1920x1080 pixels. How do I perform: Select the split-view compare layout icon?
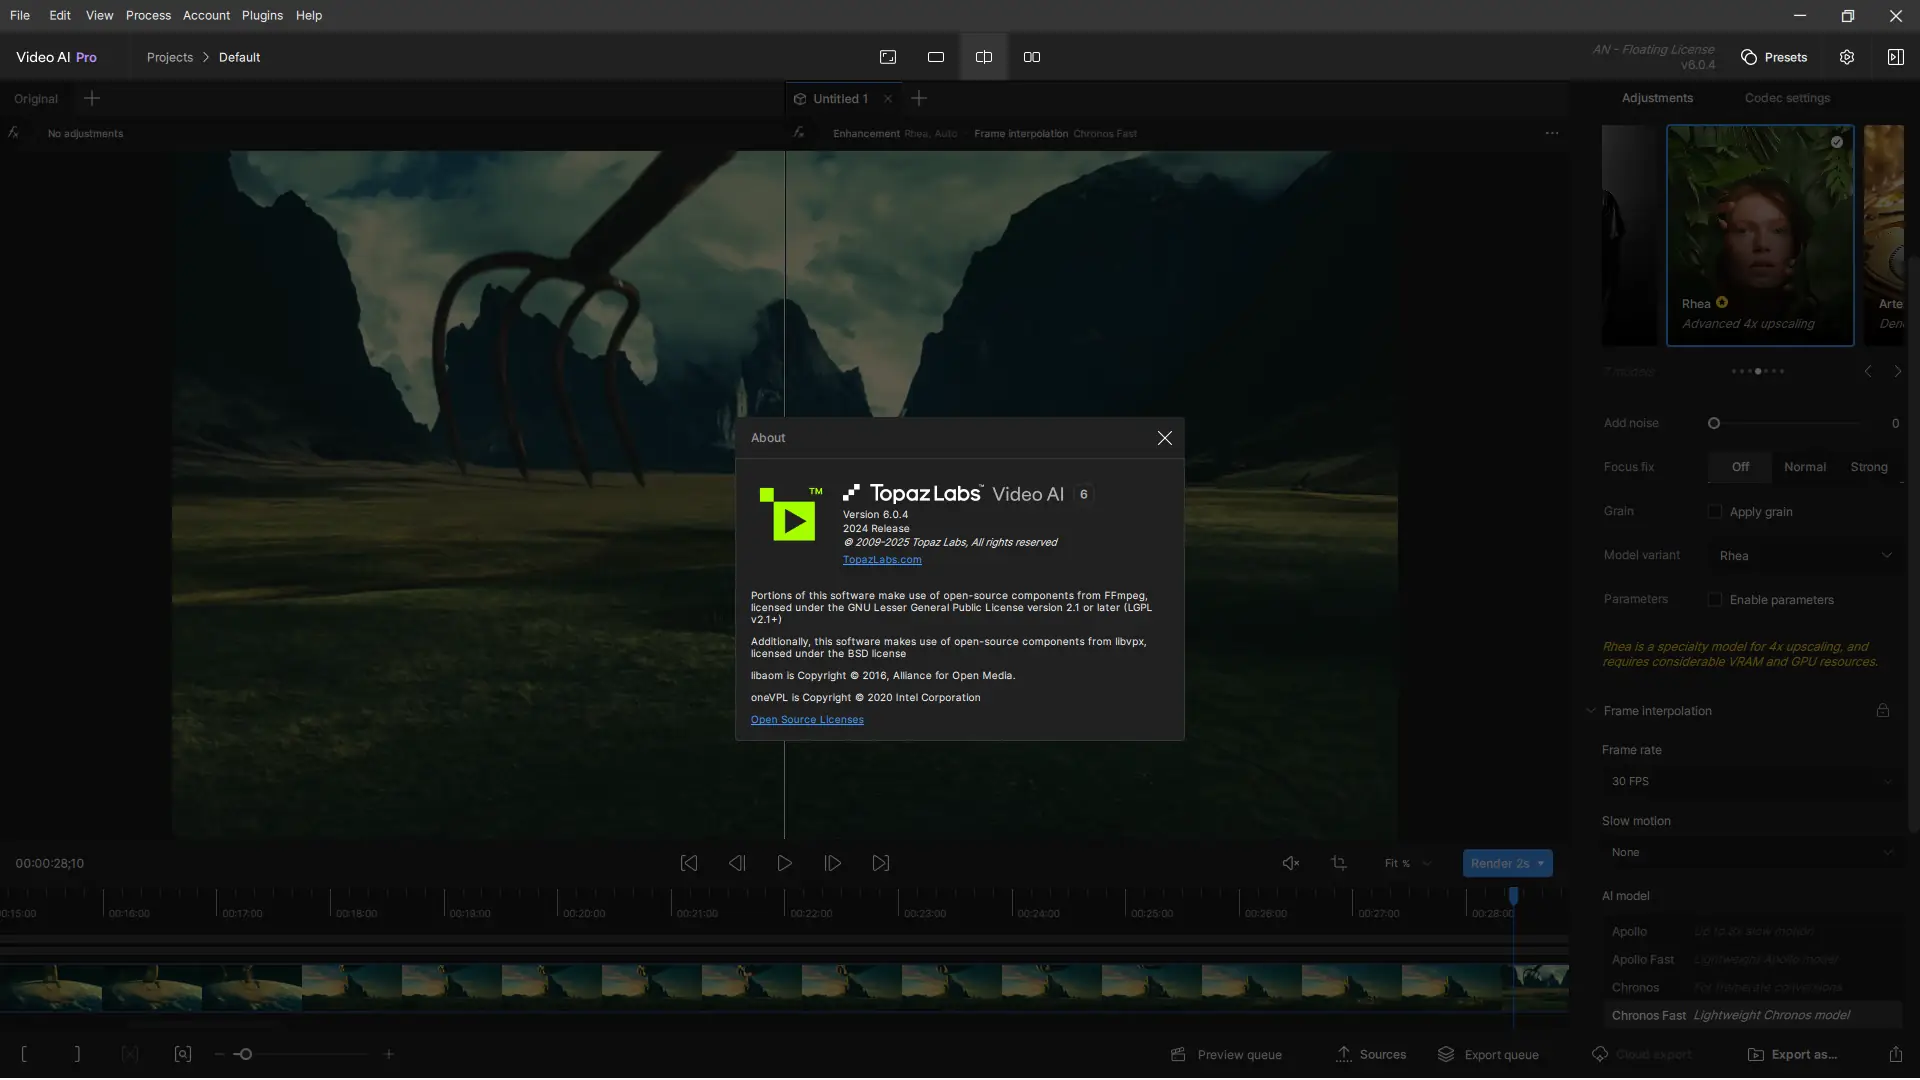tap(984, 57)
